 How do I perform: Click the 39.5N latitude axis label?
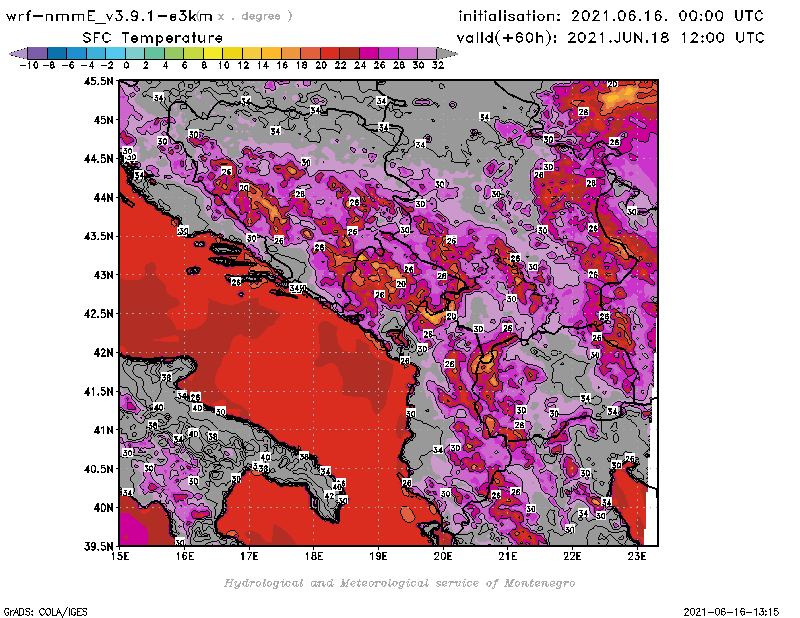click(98, 547)
